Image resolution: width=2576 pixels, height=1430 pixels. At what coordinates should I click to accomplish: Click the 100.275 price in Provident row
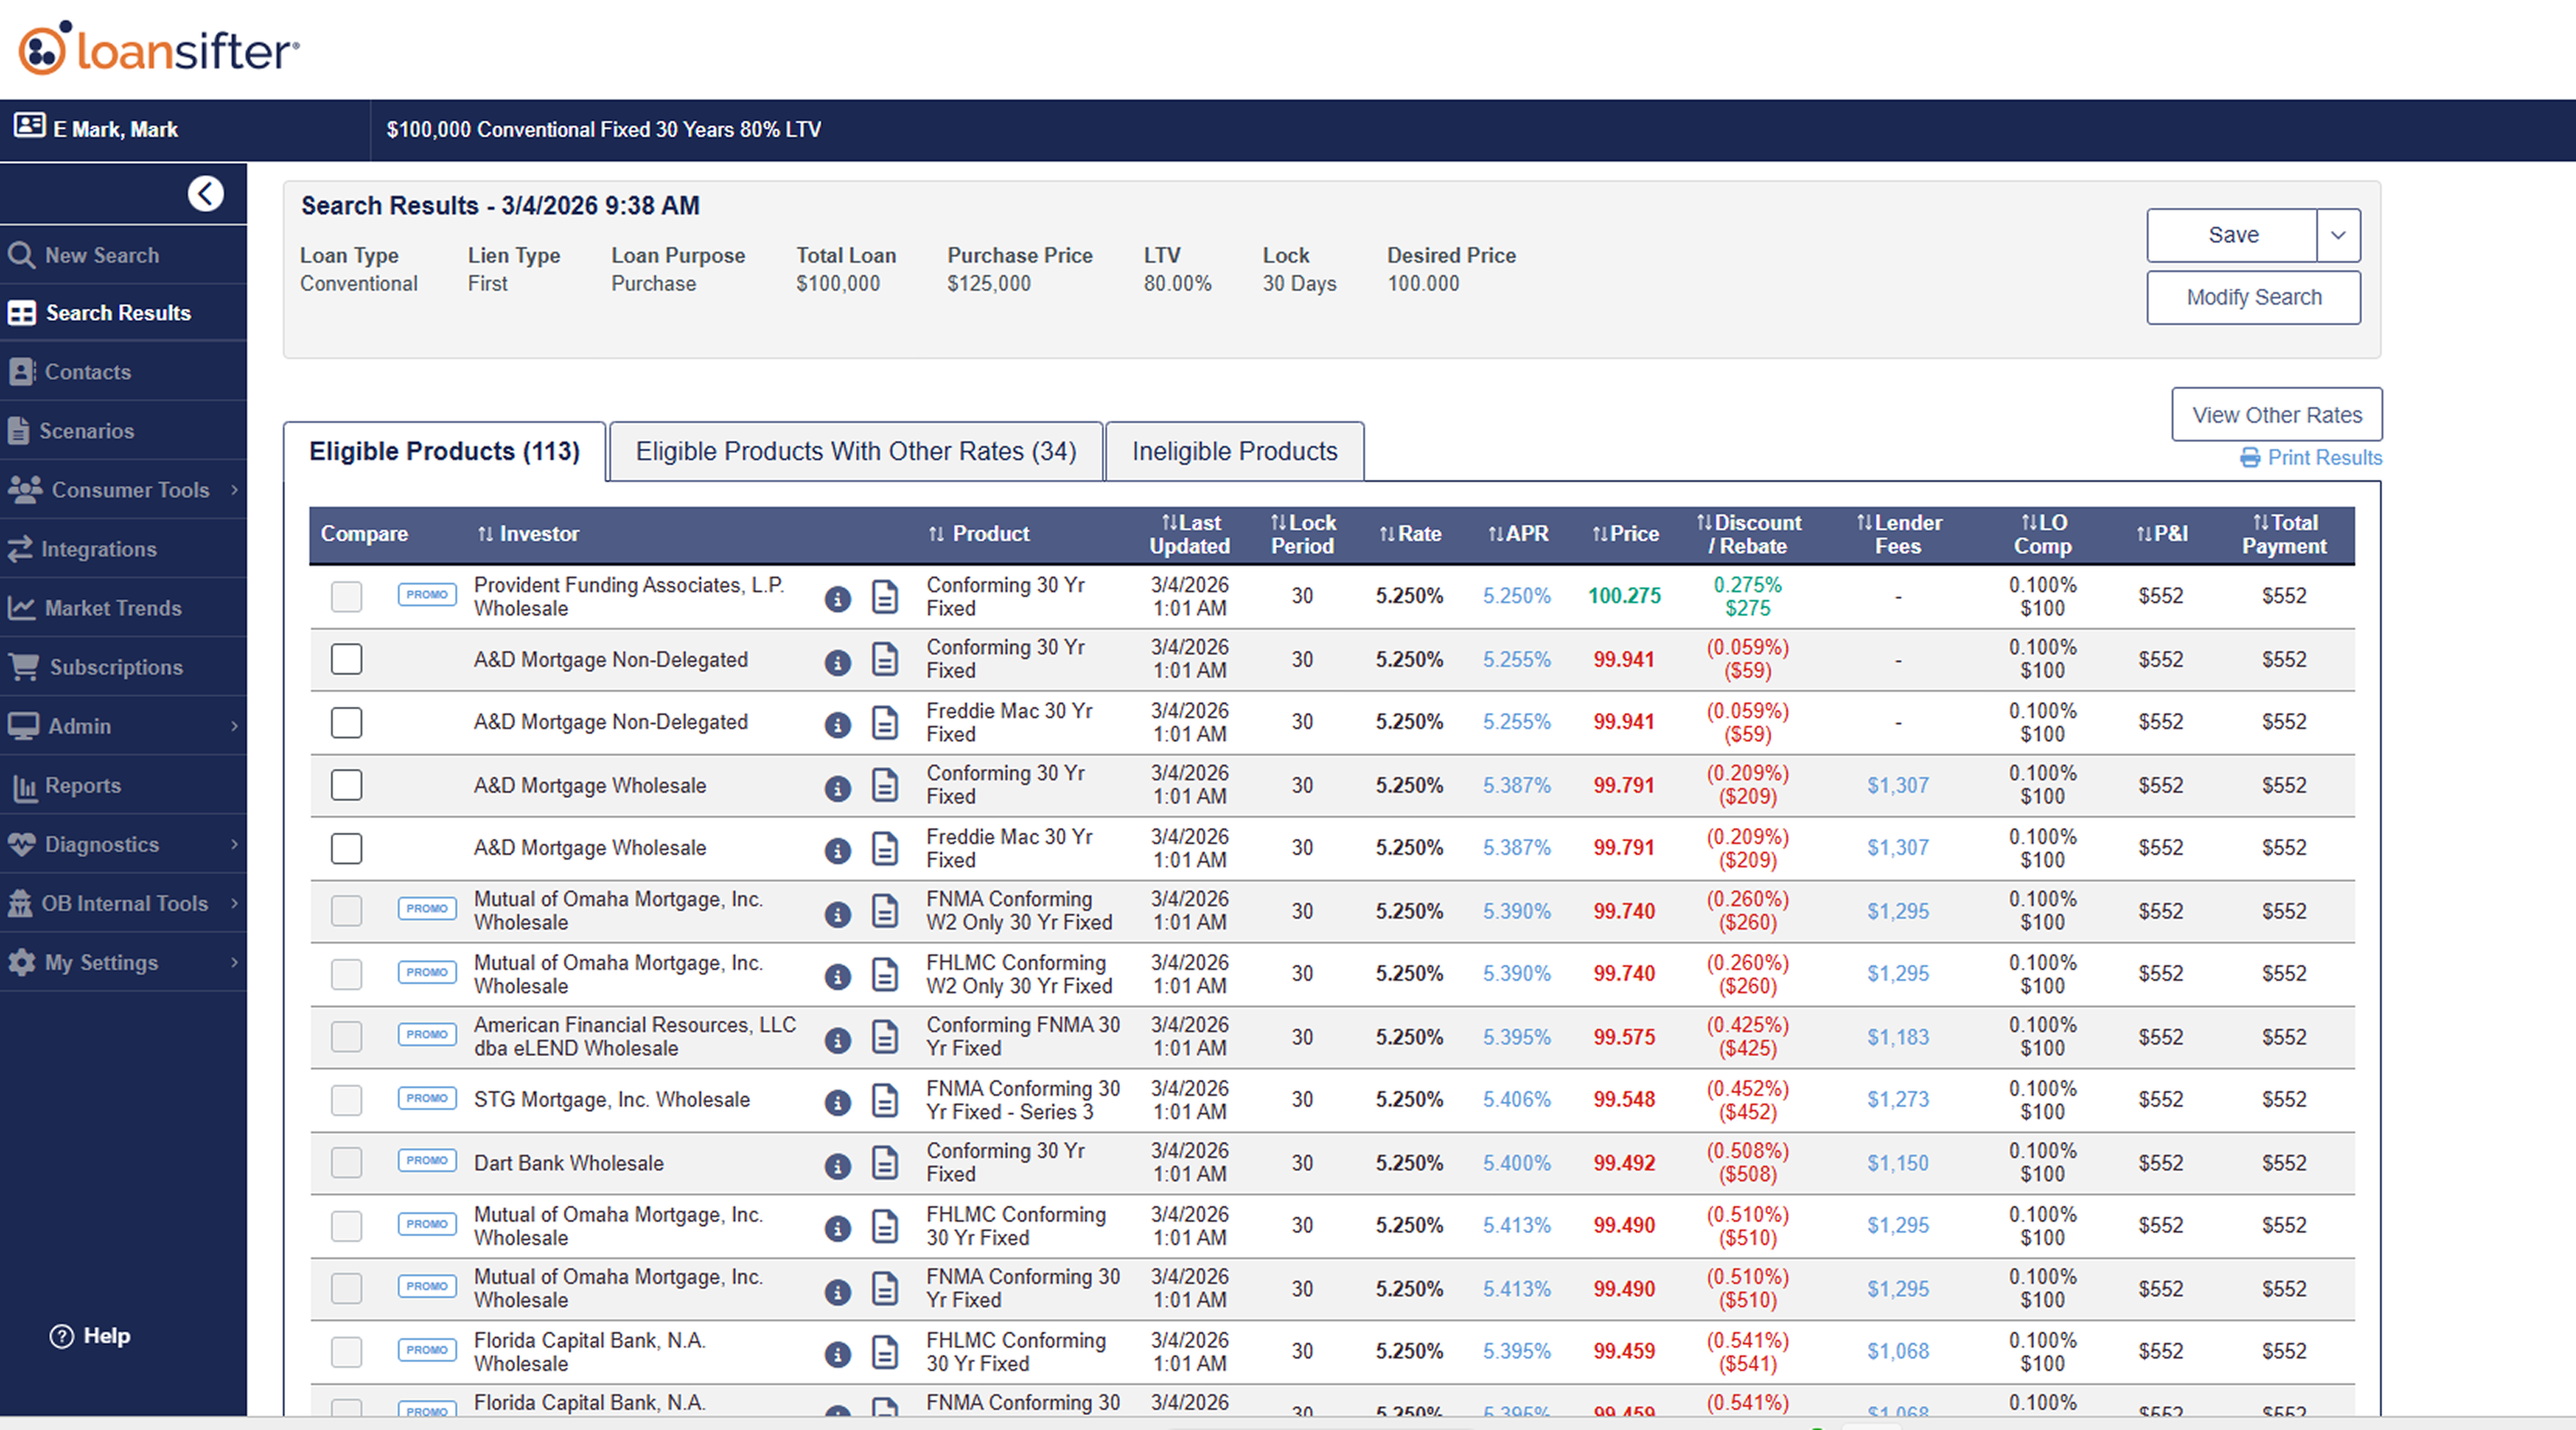pyautogui.click(x=1624, y=596)
